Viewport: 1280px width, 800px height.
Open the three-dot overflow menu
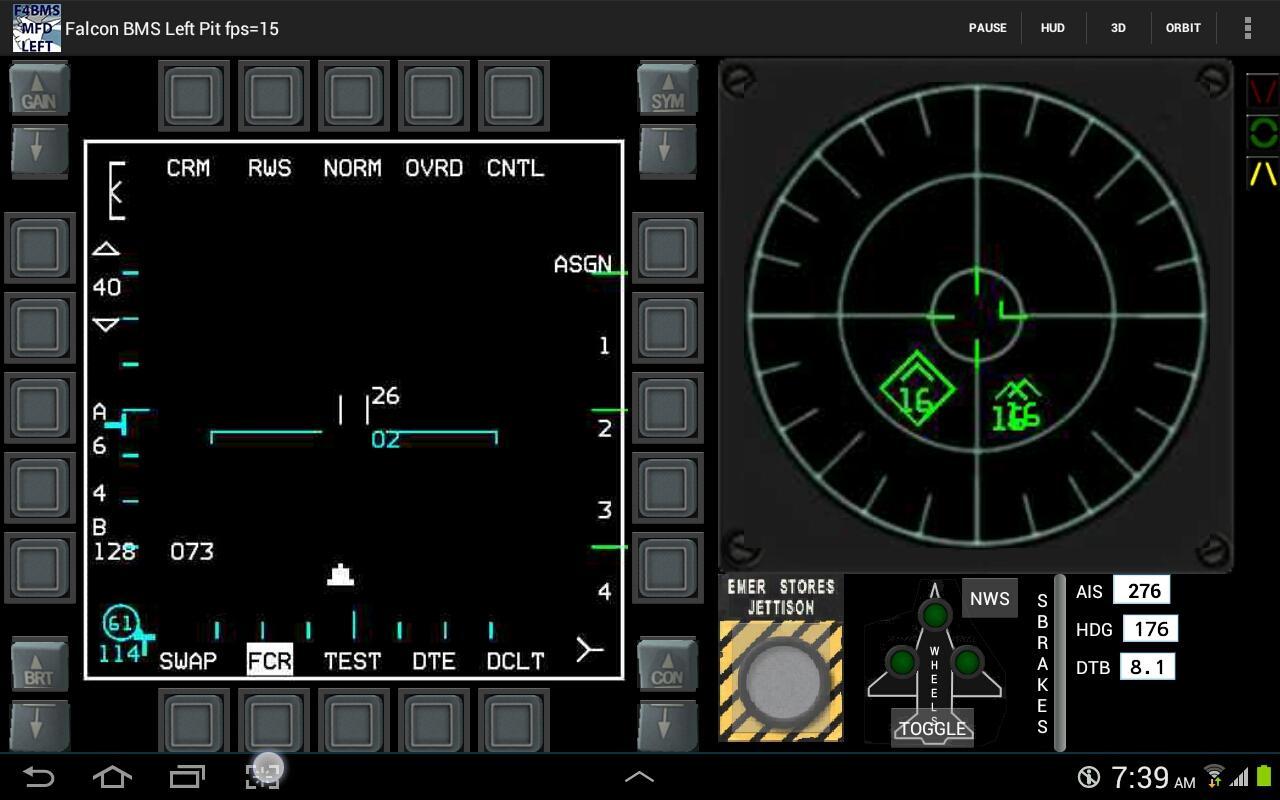(x=1247, y=27)
